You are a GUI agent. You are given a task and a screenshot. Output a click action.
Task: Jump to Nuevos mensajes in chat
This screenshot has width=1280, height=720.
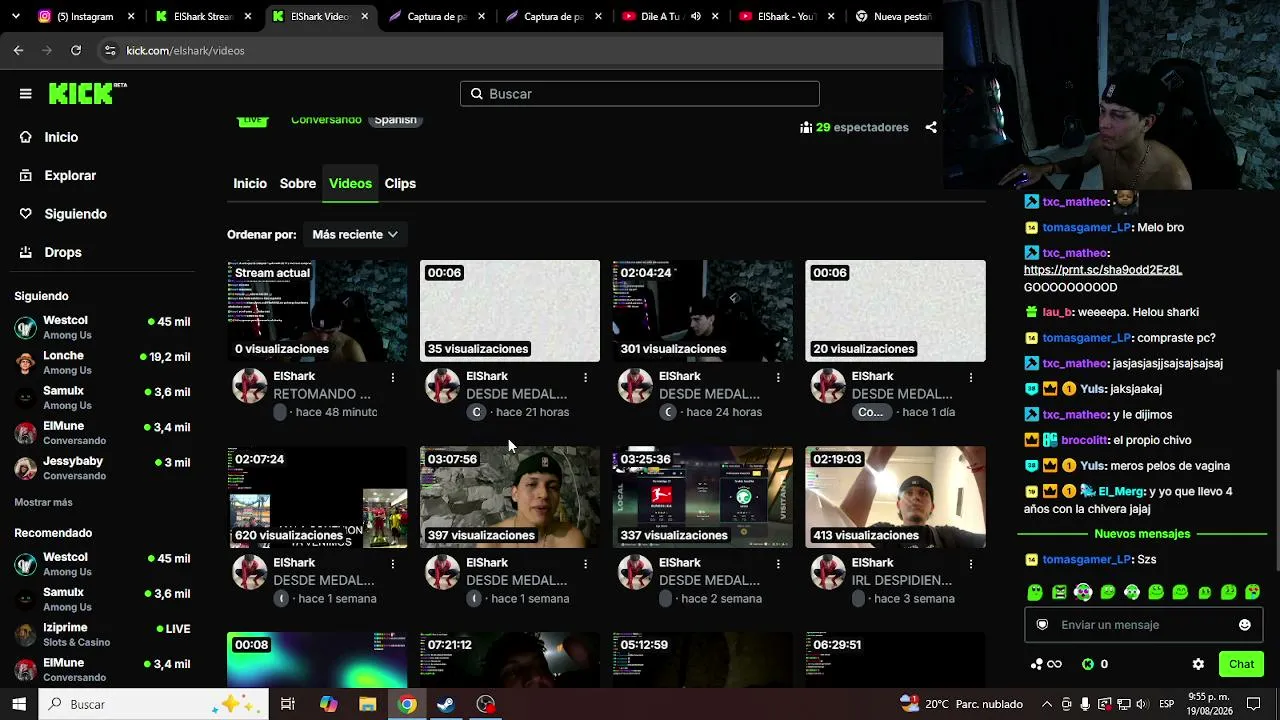[1142, 534]
